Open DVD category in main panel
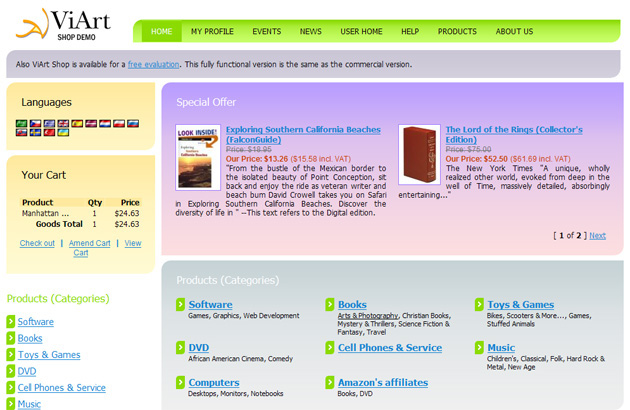This screenshot has width=630, height=410. (199, 347)
